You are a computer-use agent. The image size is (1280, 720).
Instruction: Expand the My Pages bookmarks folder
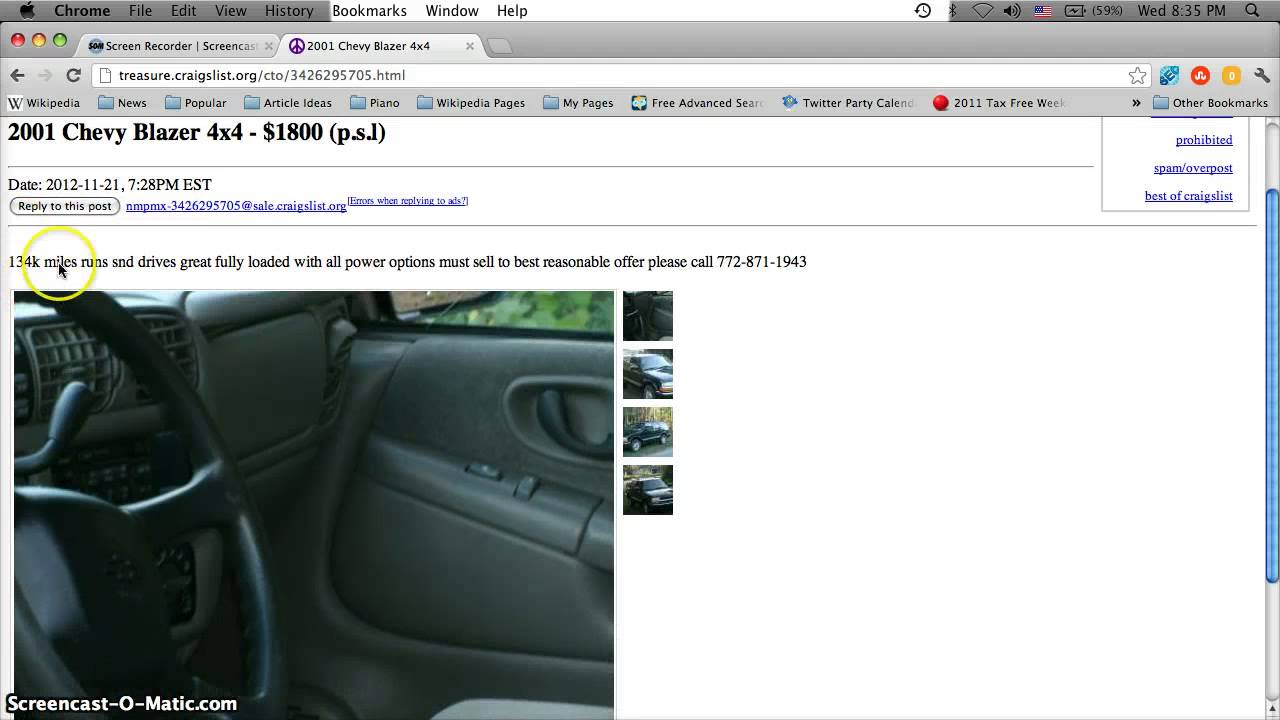click(x=578, y=103)
